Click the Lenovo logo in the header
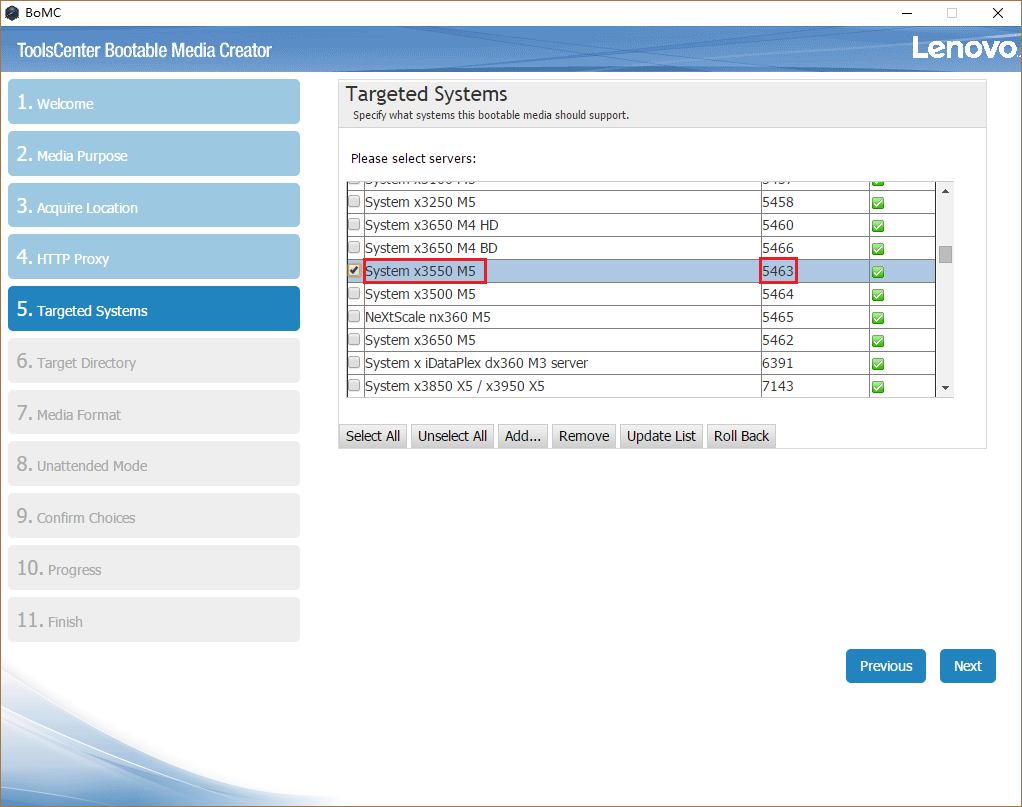Image resolution: width=1022 pixels, height=807 pixels. coord(965,48)
